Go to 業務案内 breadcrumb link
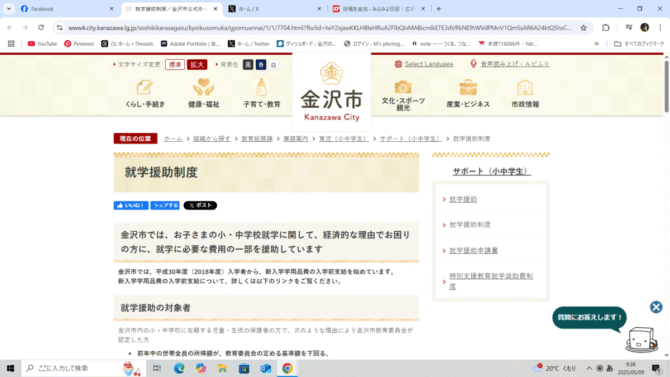This screenshot has height=377, width=670. coord(296,139)
